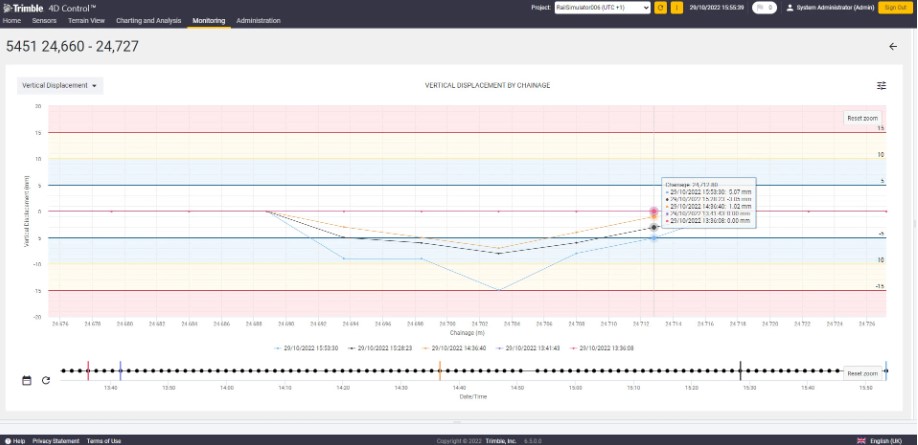Viewport: 918px width, 445px height.
Task: Click the back arrow icon
Action: (893, 46)
